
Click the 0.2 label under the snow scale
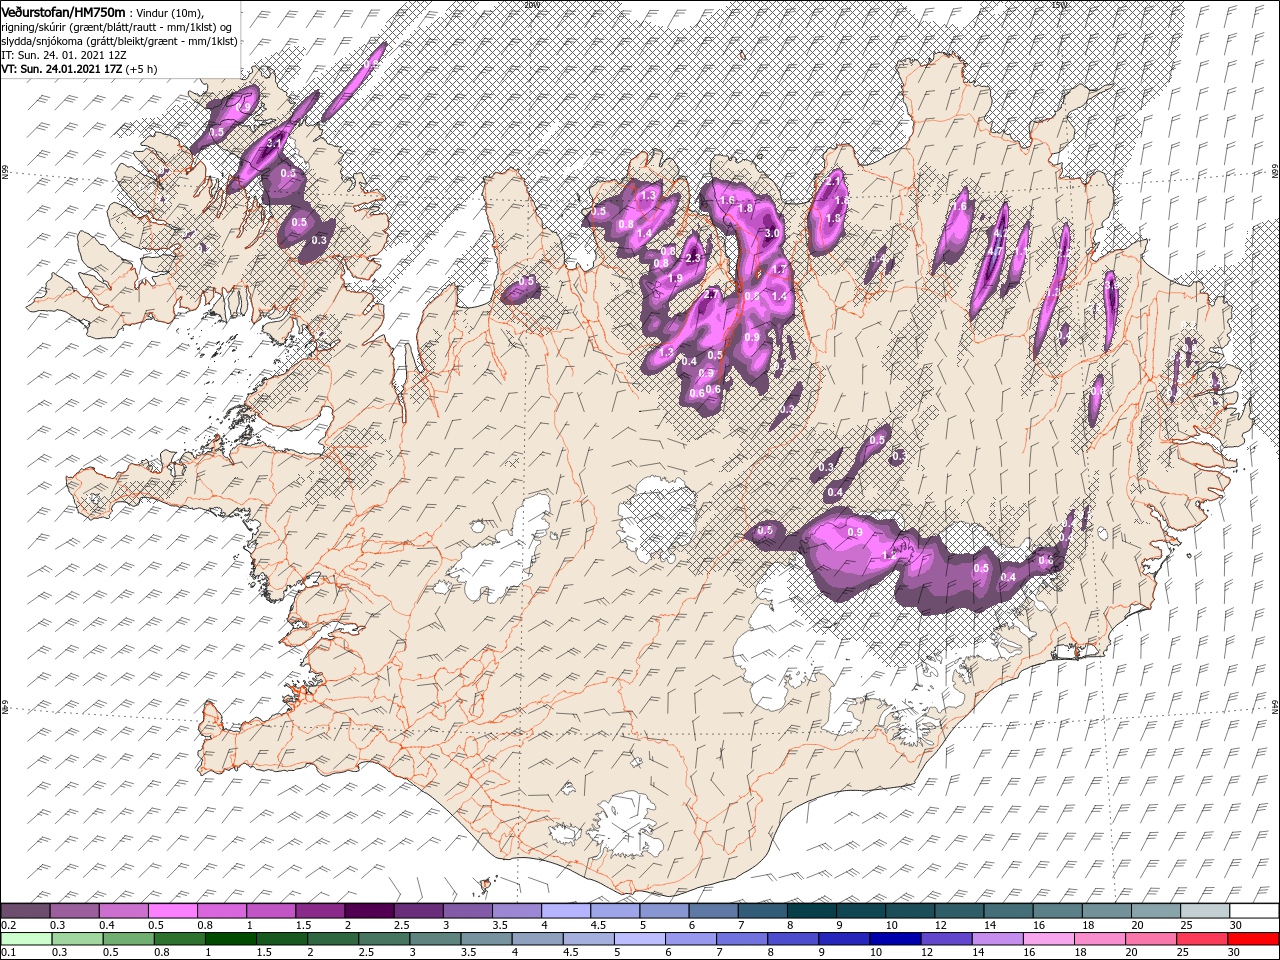tap(9, 925)
